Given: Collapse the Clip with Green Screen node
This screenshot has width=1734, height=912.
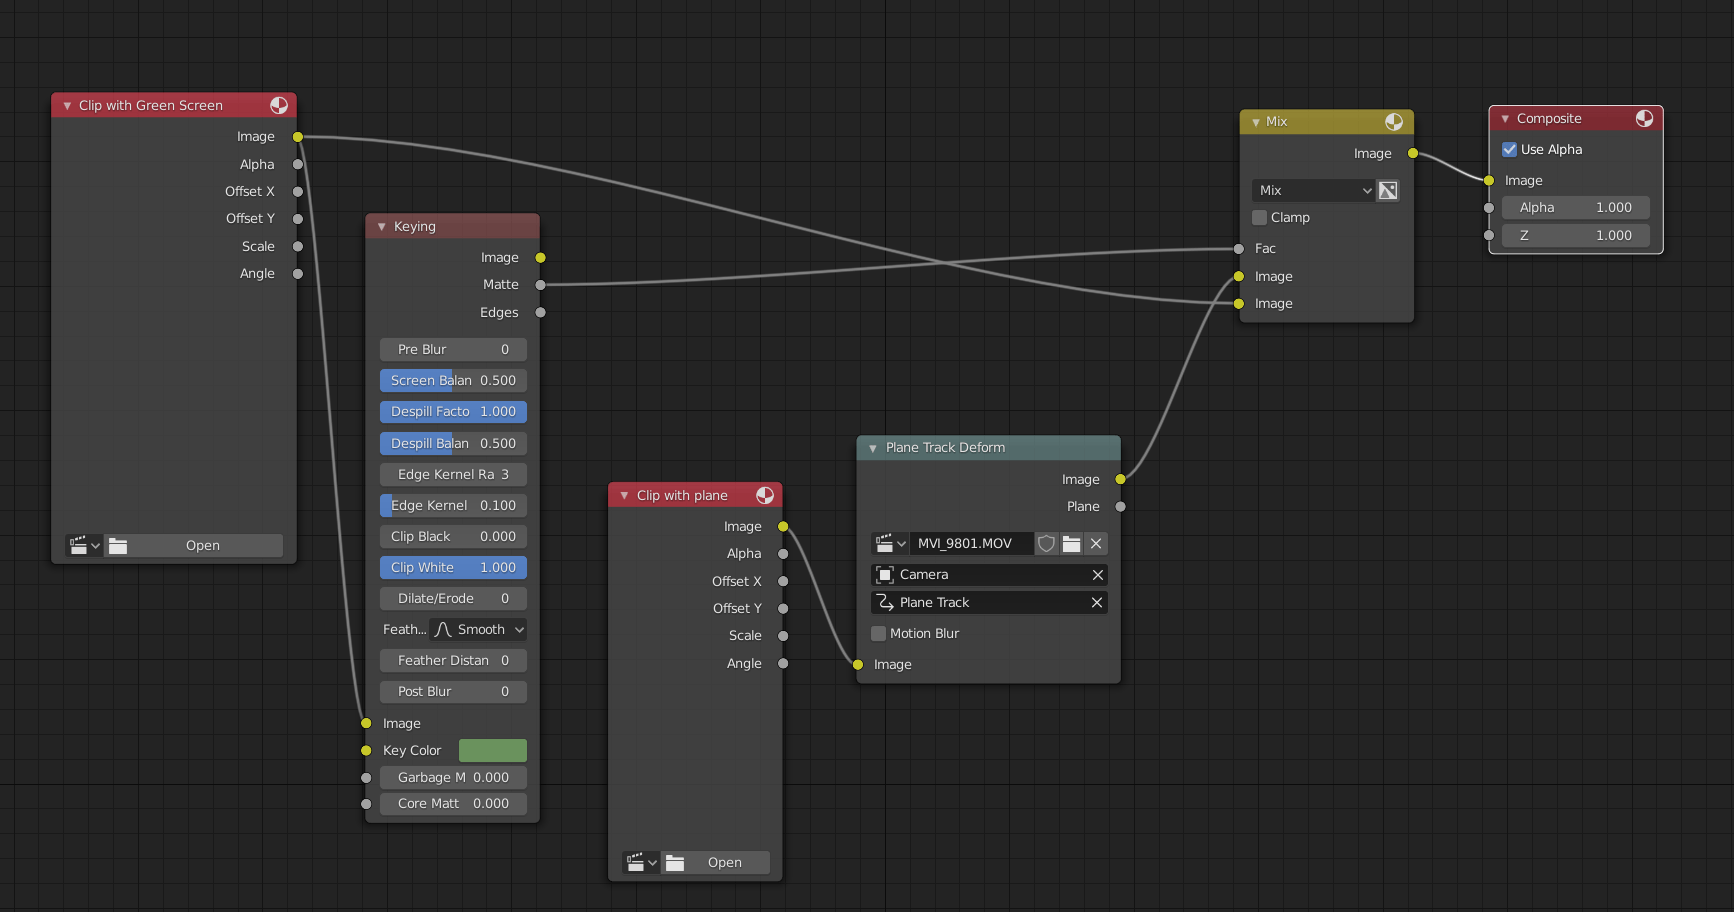Looking at the screenshot, I should click(67, 106).
